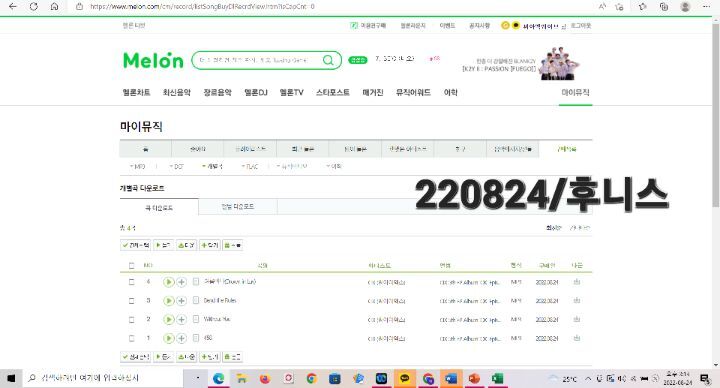
Task: Open the browser home icon
Action: [x=54, y=6]
